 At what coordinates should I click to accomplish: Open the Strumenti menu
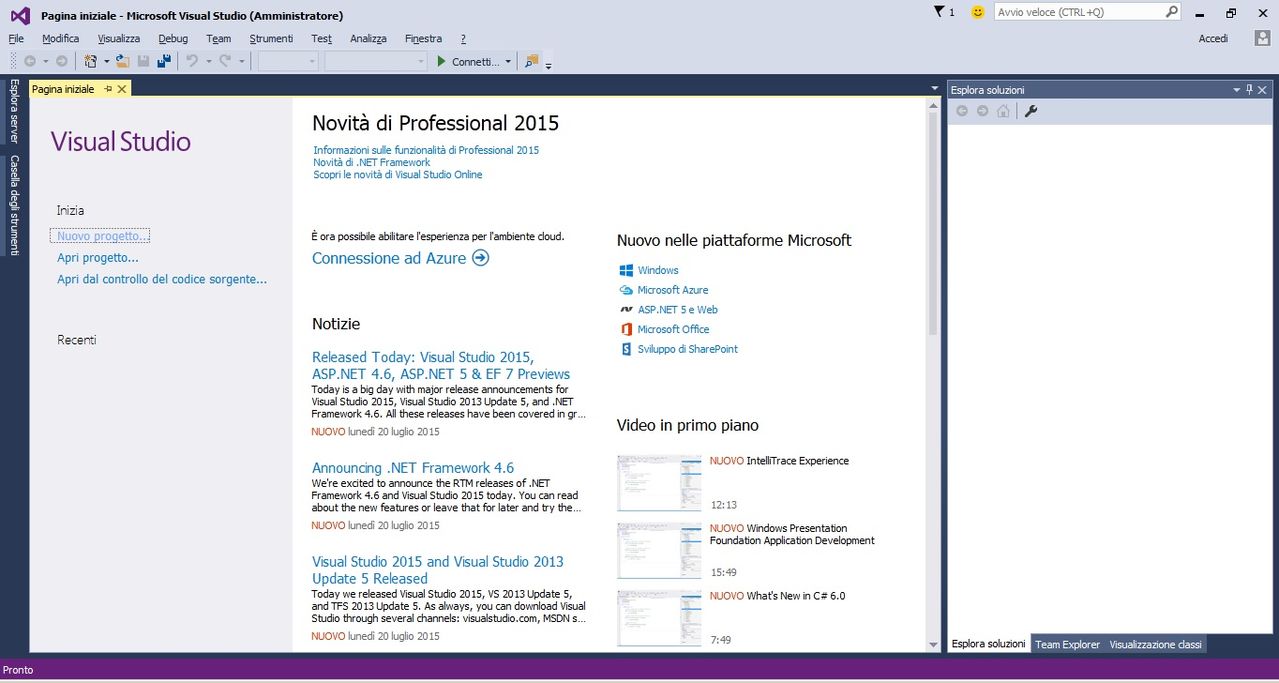(x=271, y=39)
